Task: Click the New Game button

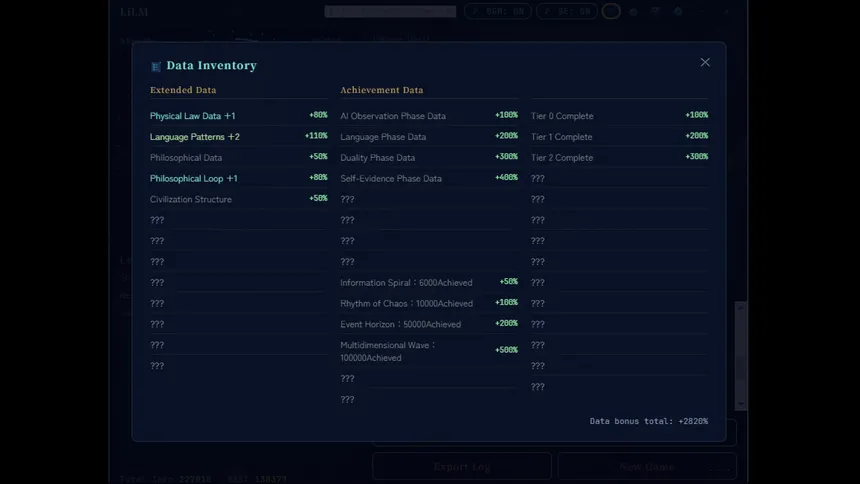Action: pos(647,467)
